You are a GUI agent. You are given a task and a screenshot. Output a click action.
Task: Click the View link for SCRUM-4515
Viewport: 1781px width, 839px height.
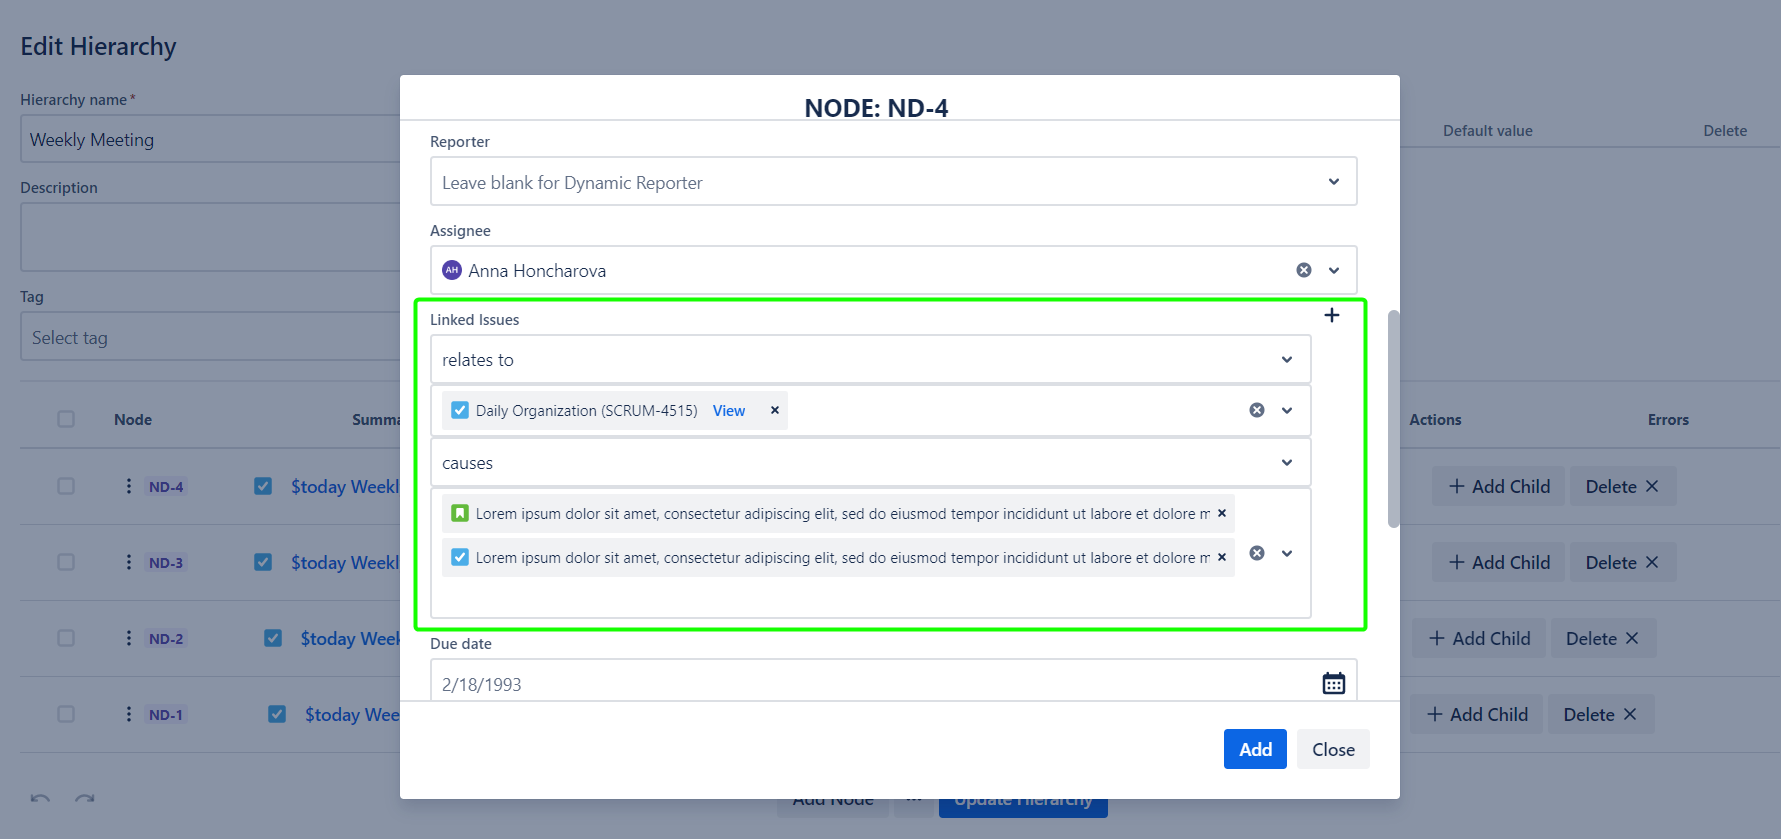tap(728, 411)
